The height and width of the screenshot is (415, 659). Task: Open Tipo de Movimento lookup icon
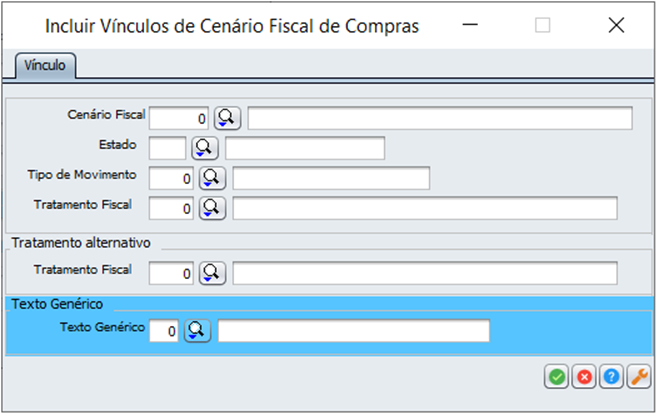(x=212, y=178)
